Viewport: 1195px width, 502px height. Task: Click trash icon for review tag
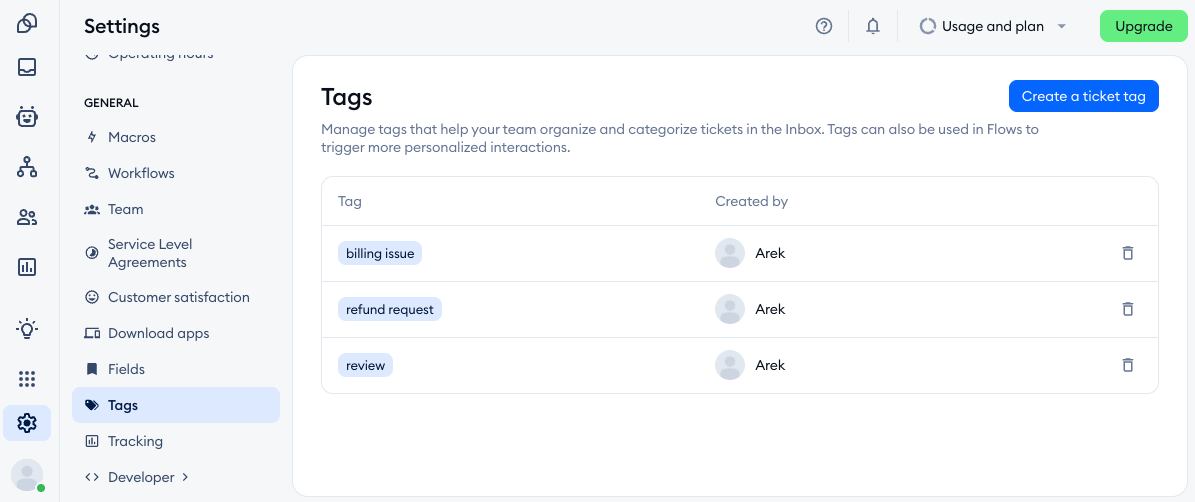[x=1127, y=365]
